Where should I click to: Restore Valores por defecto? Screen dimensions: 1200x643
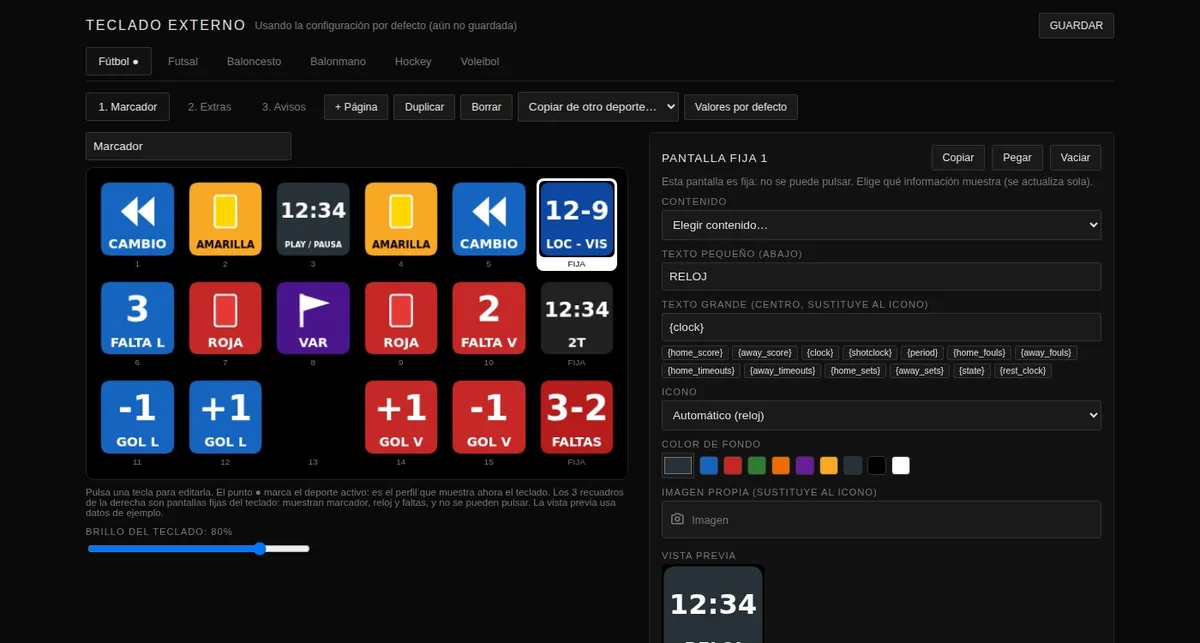tap(741, 107)
